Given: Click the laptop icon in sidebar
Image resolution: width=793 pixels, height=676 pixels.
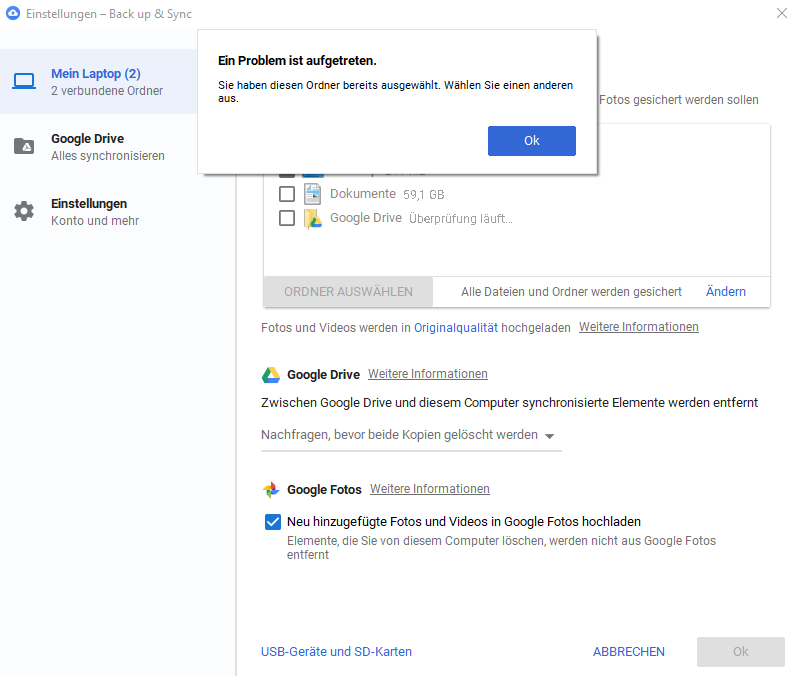Looking at the screenshot, I should coord(24,81).
